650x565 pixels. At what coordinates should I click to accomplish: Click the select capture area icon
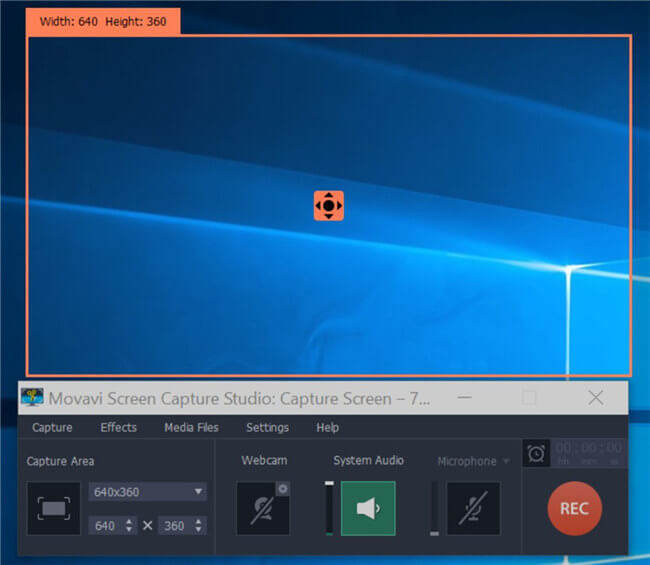coord(53,508)
